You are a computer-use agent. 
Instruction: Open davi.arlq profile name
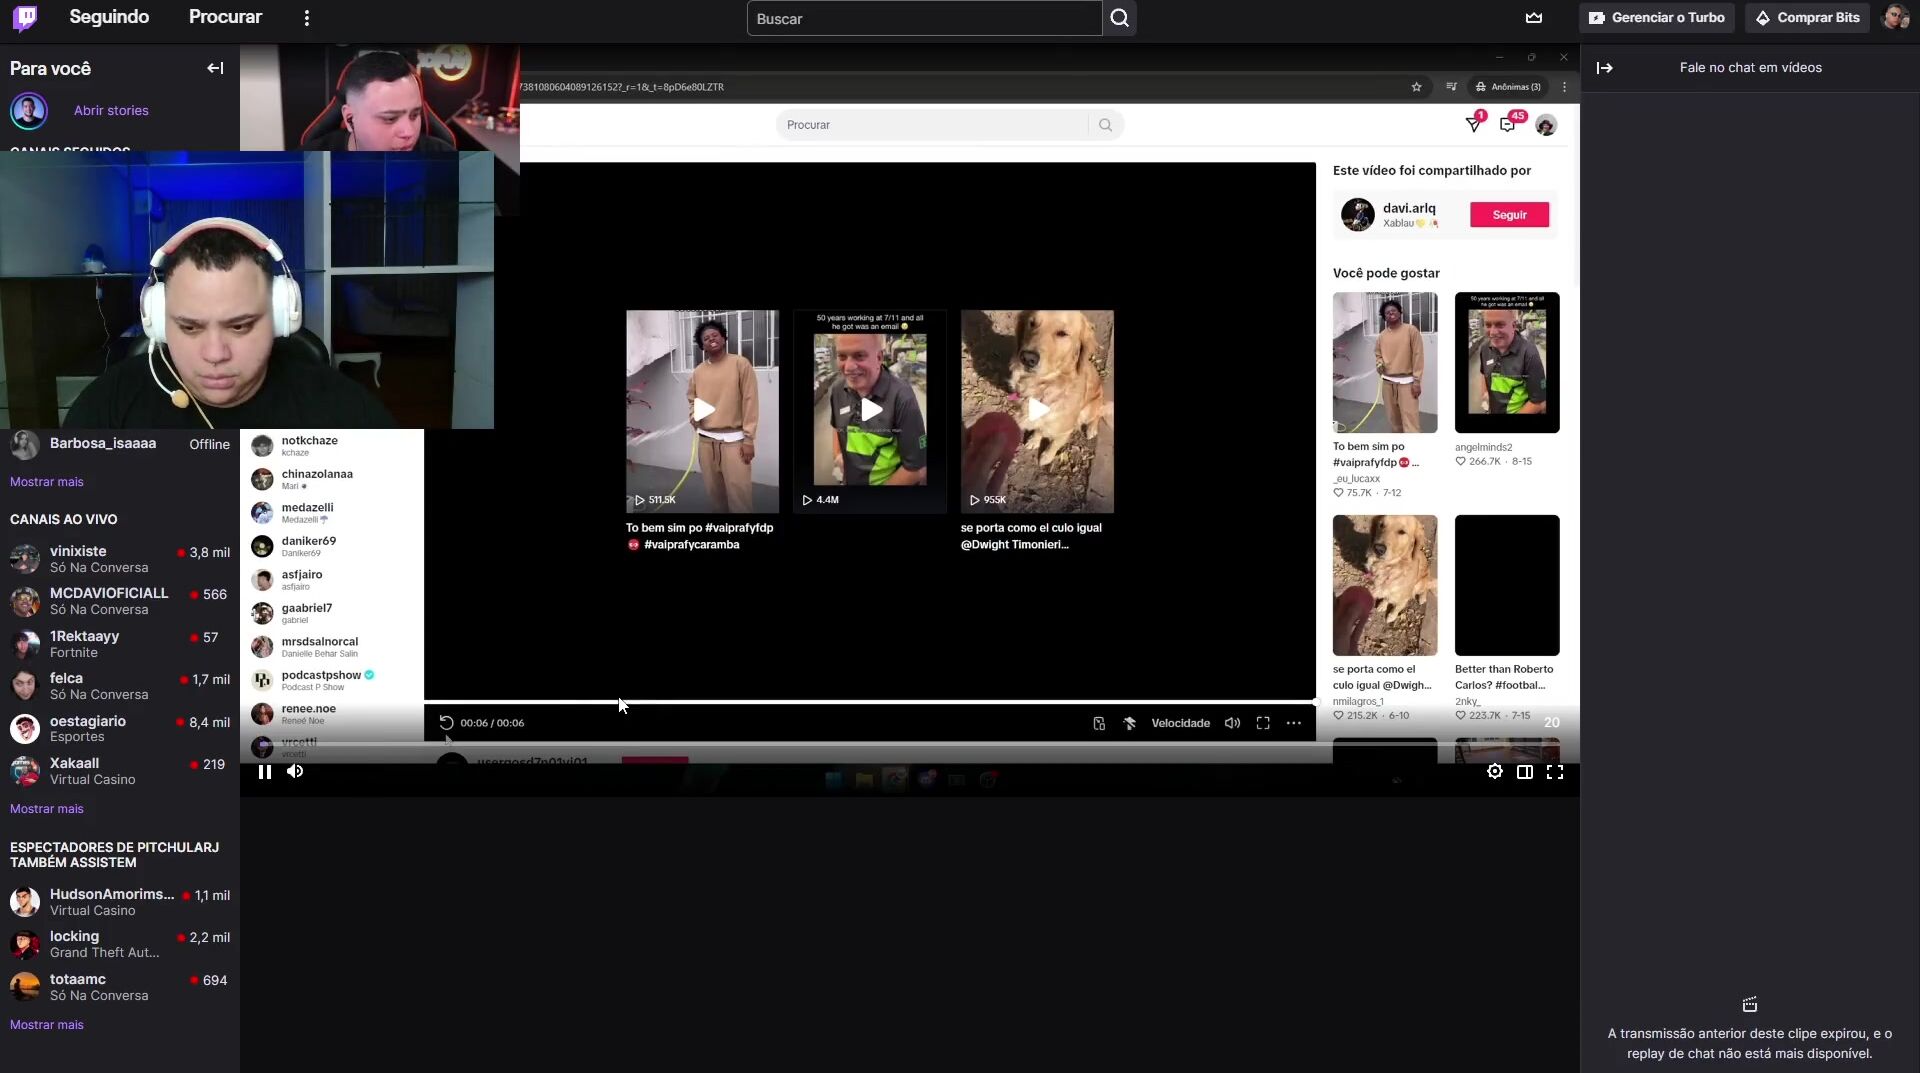coord(1409,208)
